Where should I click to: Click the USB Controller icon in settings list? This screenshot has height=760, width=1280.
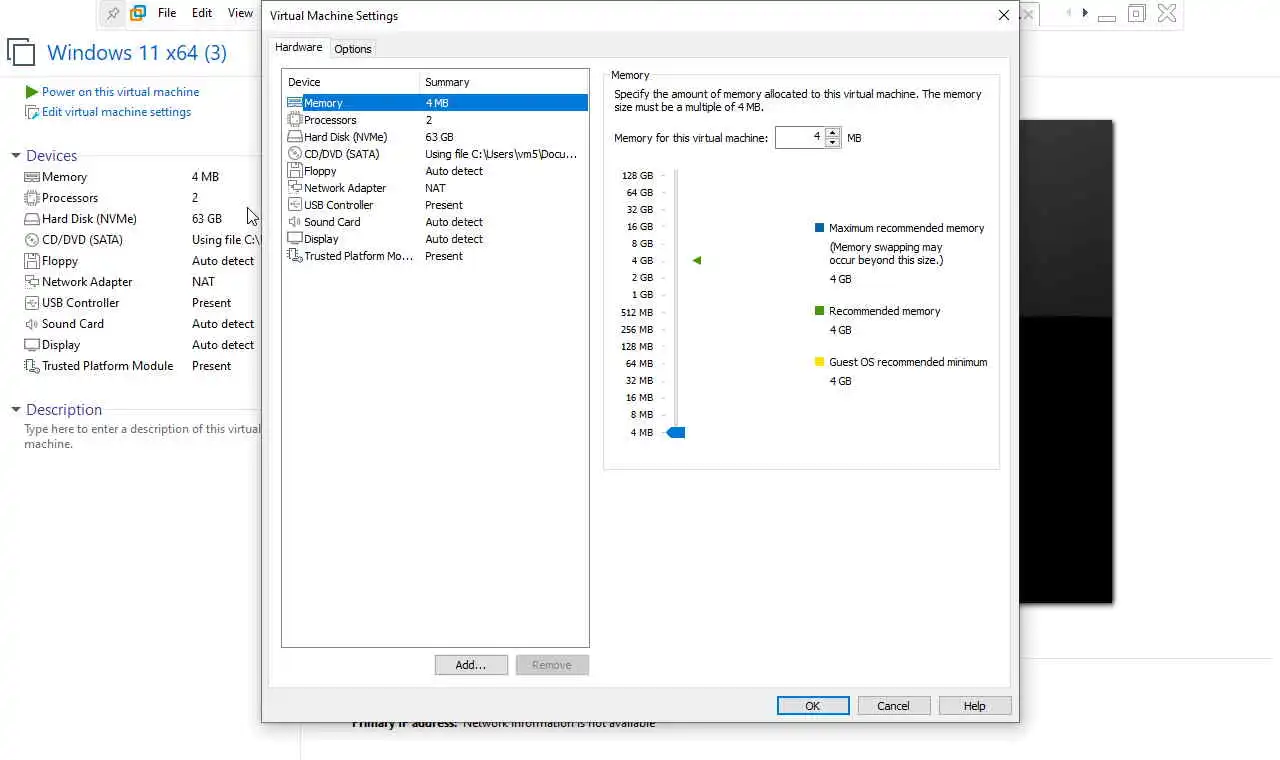295,205
